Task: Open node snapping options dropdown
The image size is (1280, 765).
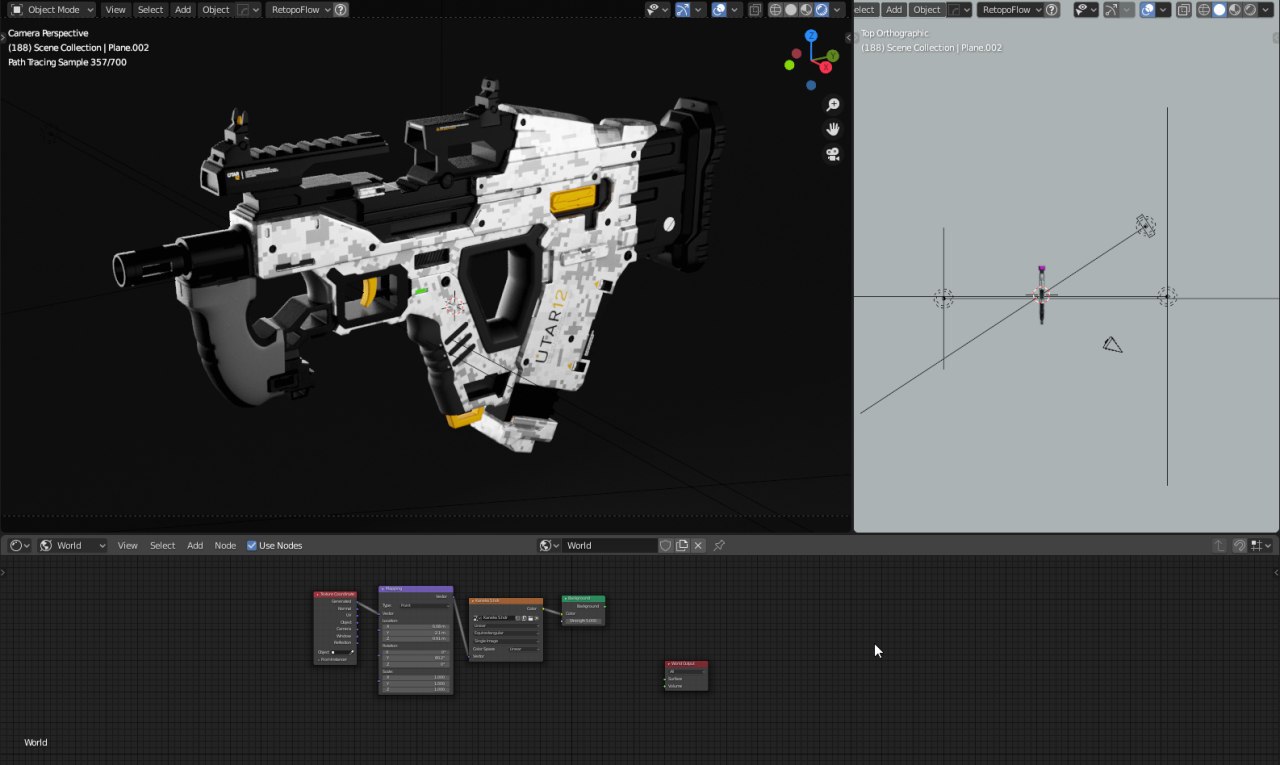Action: click(x=1261, y=546)
